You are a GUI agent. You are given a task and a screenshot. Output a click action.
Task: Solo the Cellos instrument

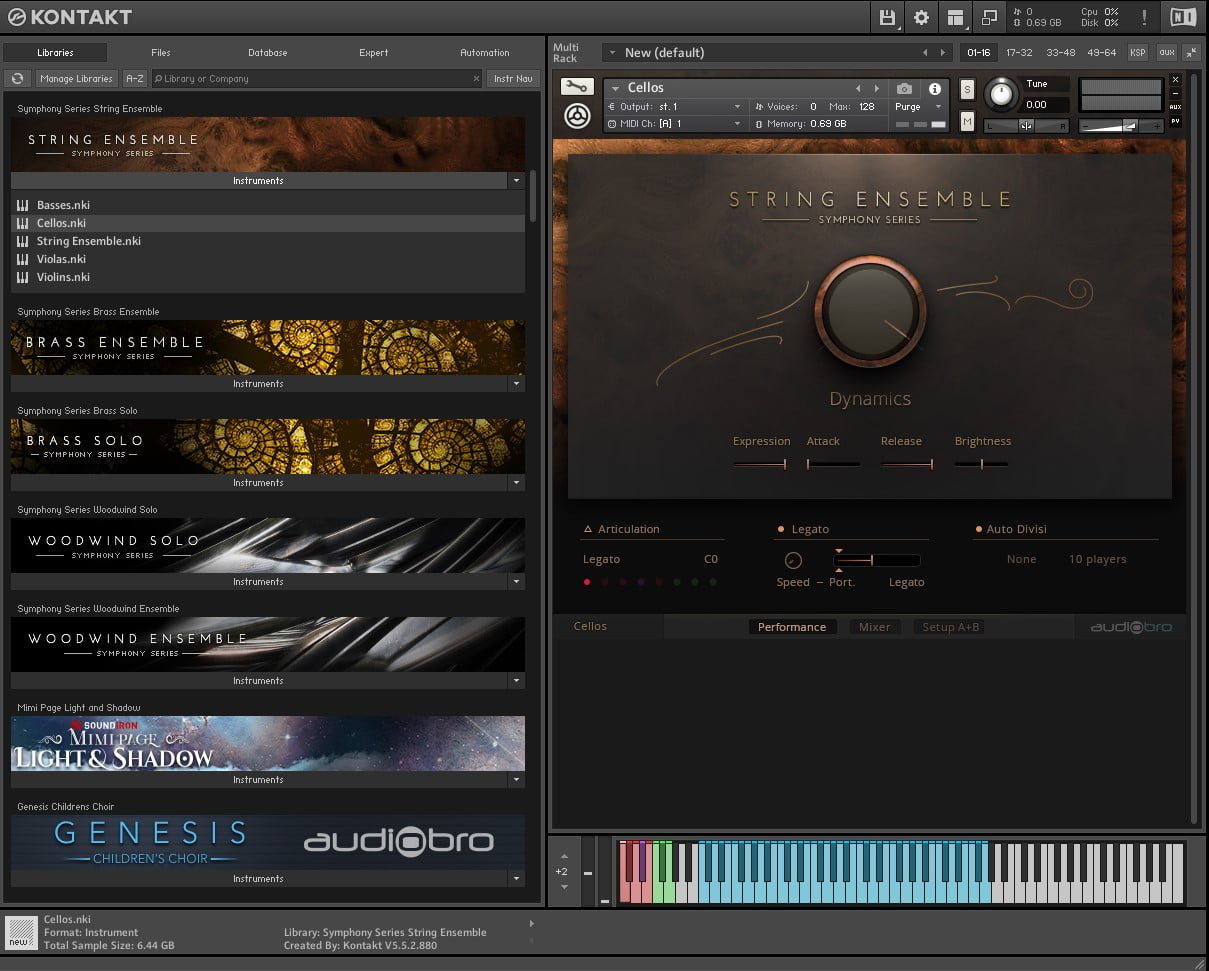(967, 90)
